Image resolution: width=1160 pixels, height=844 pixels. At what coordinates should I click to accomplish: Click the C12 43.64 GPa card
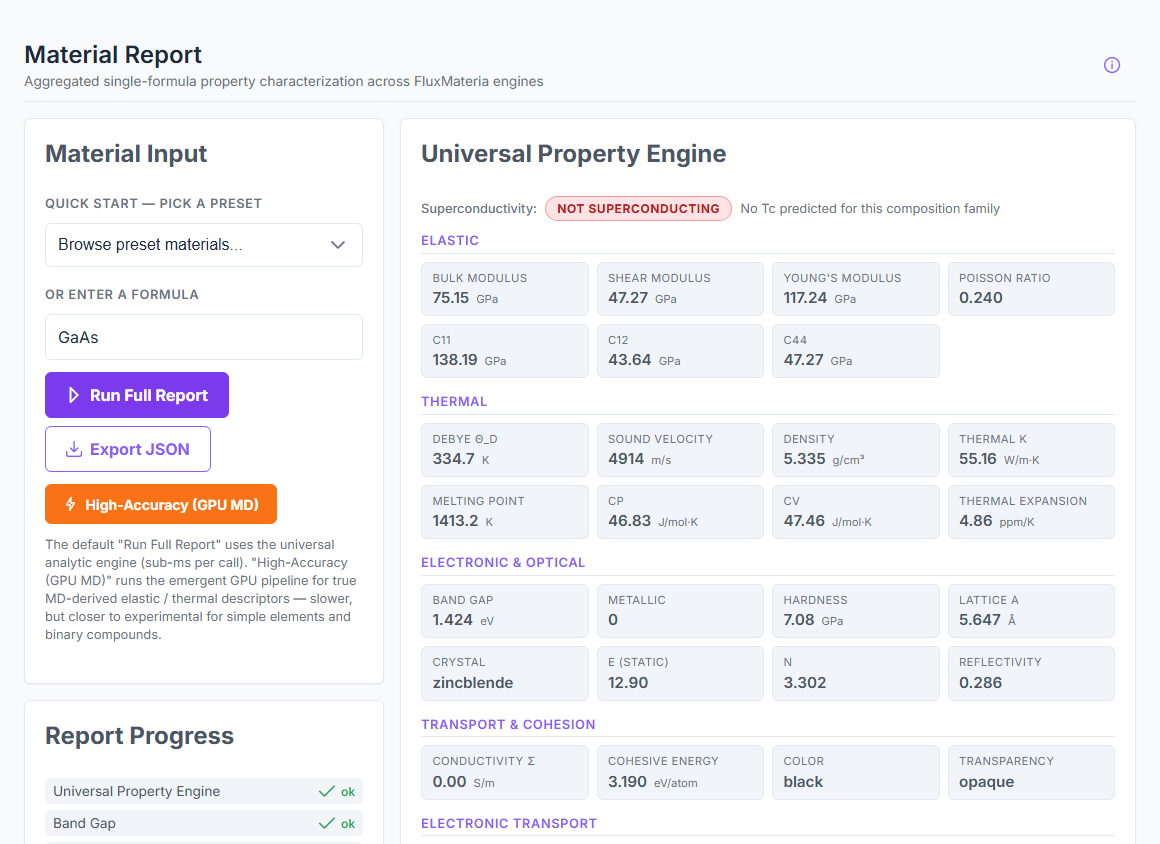point(680,351)
